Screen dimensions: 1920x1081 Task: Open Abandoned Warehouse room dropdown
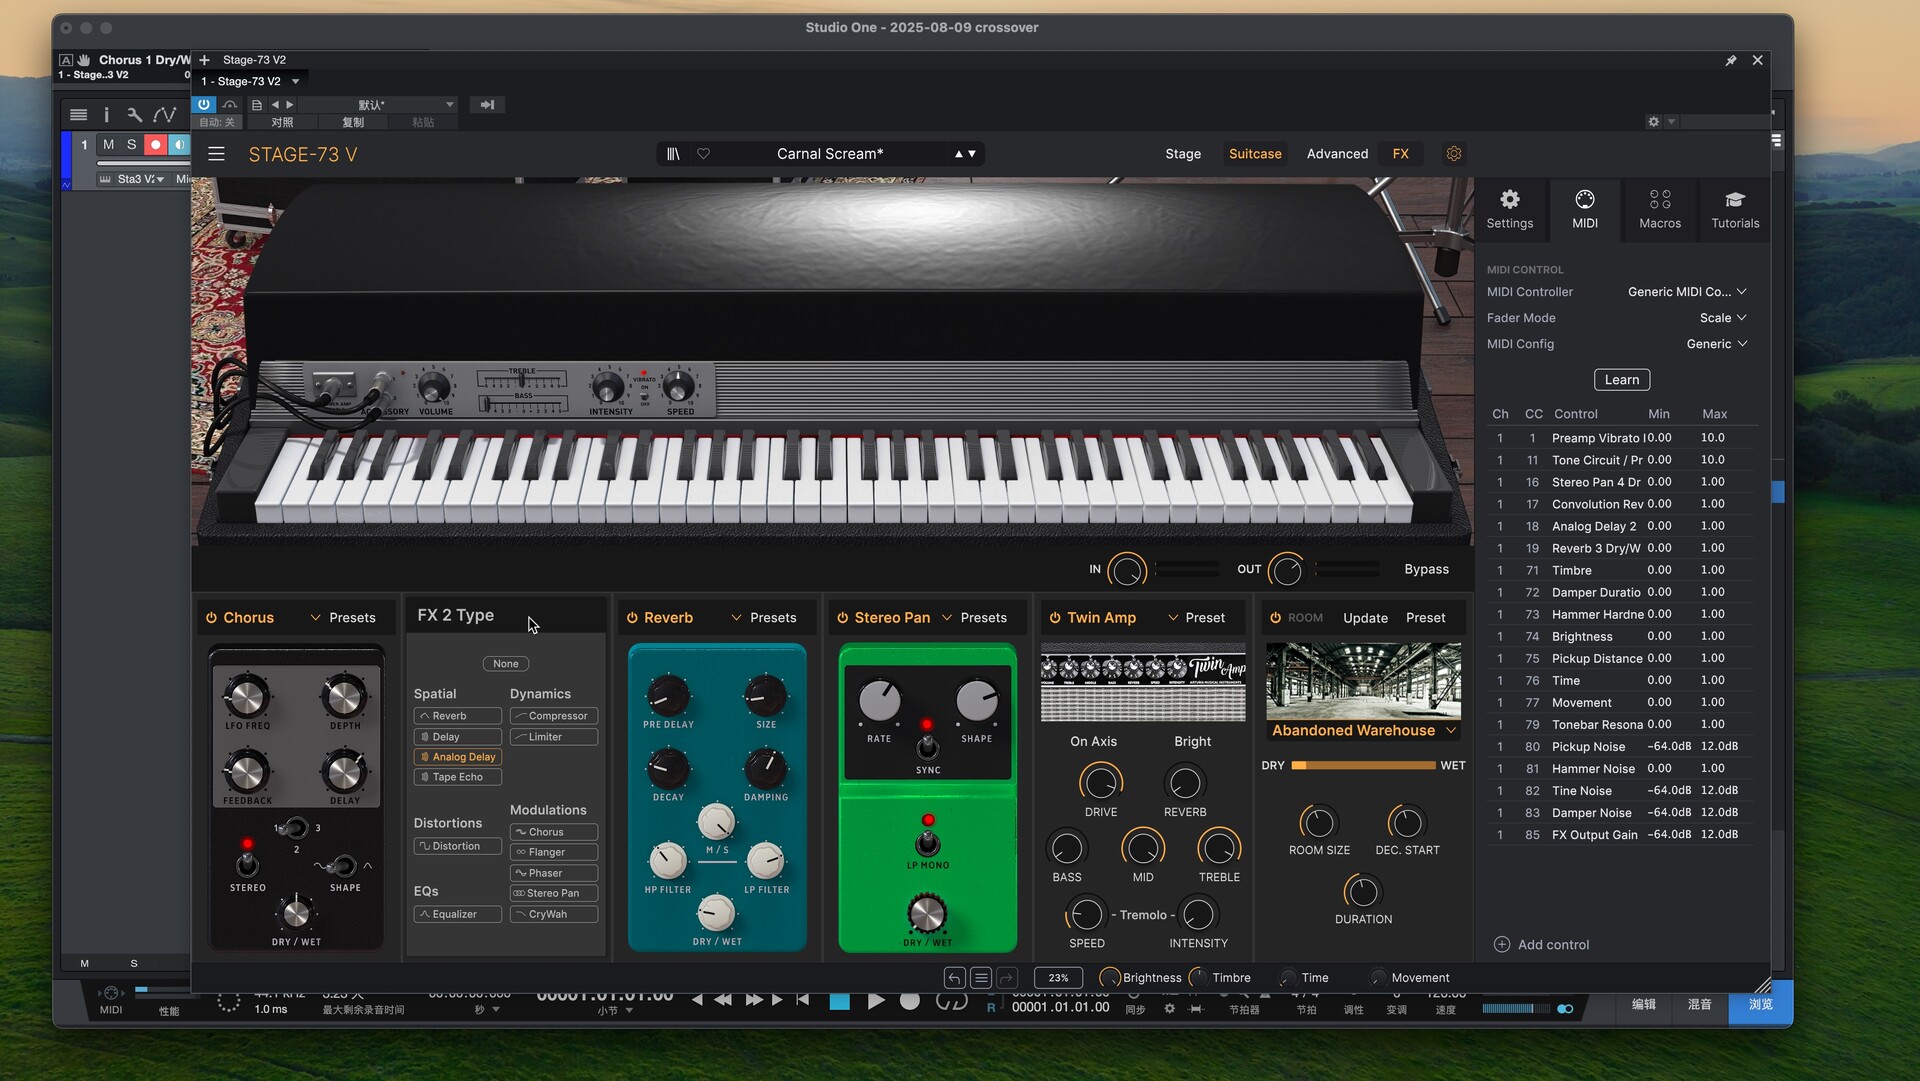pyautogui.click(x=1363, y=731)
